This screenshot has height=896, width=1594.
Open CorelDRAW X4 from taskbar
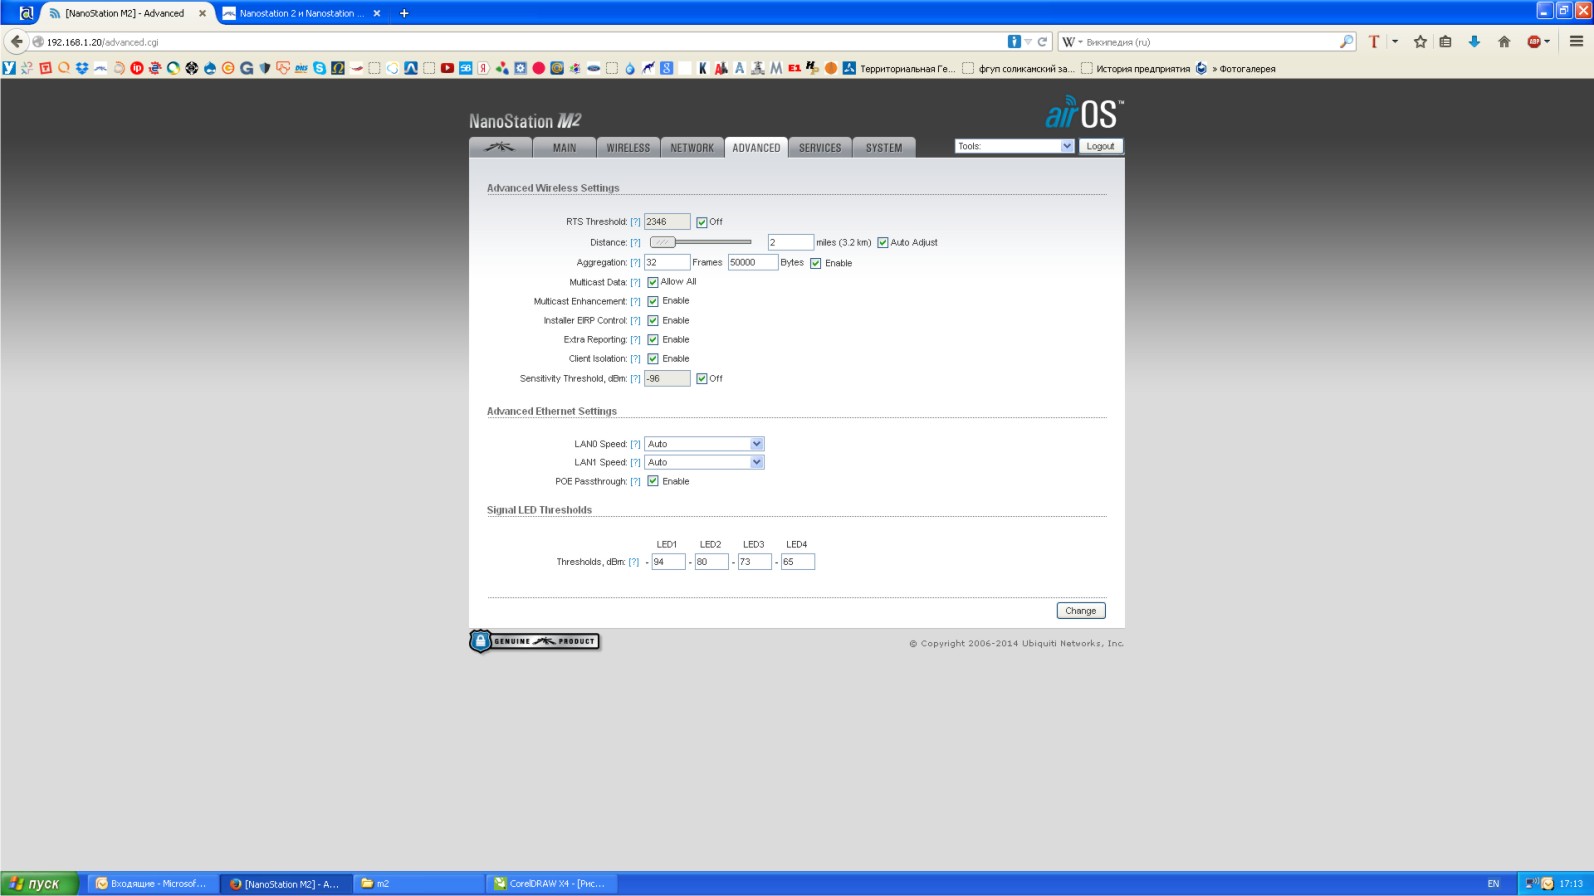[x=550, y=884]
